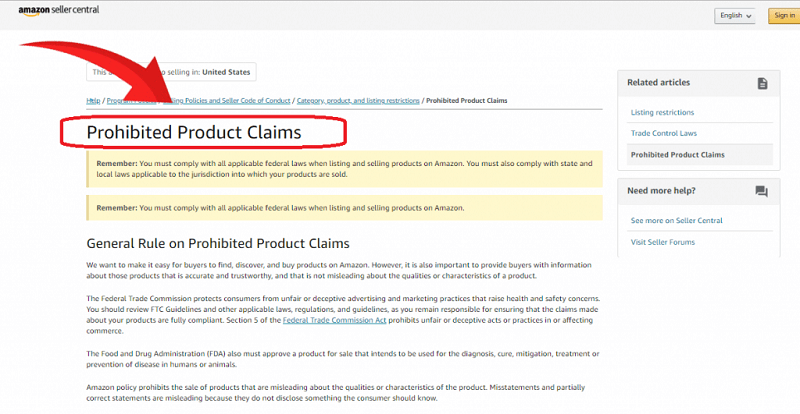Click Visit Seller Forums link
This screenshot has width=800, height=414.
(663, 242)
